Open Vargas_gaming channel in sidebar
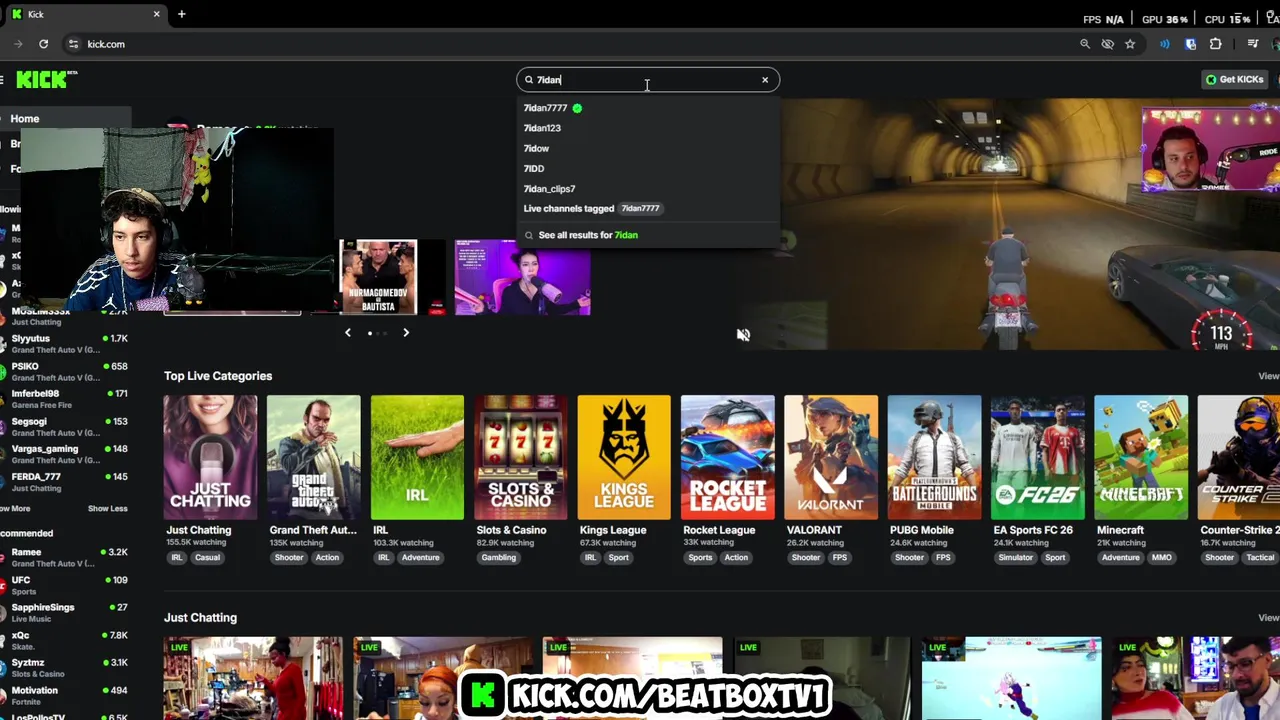 coord(66,454)
